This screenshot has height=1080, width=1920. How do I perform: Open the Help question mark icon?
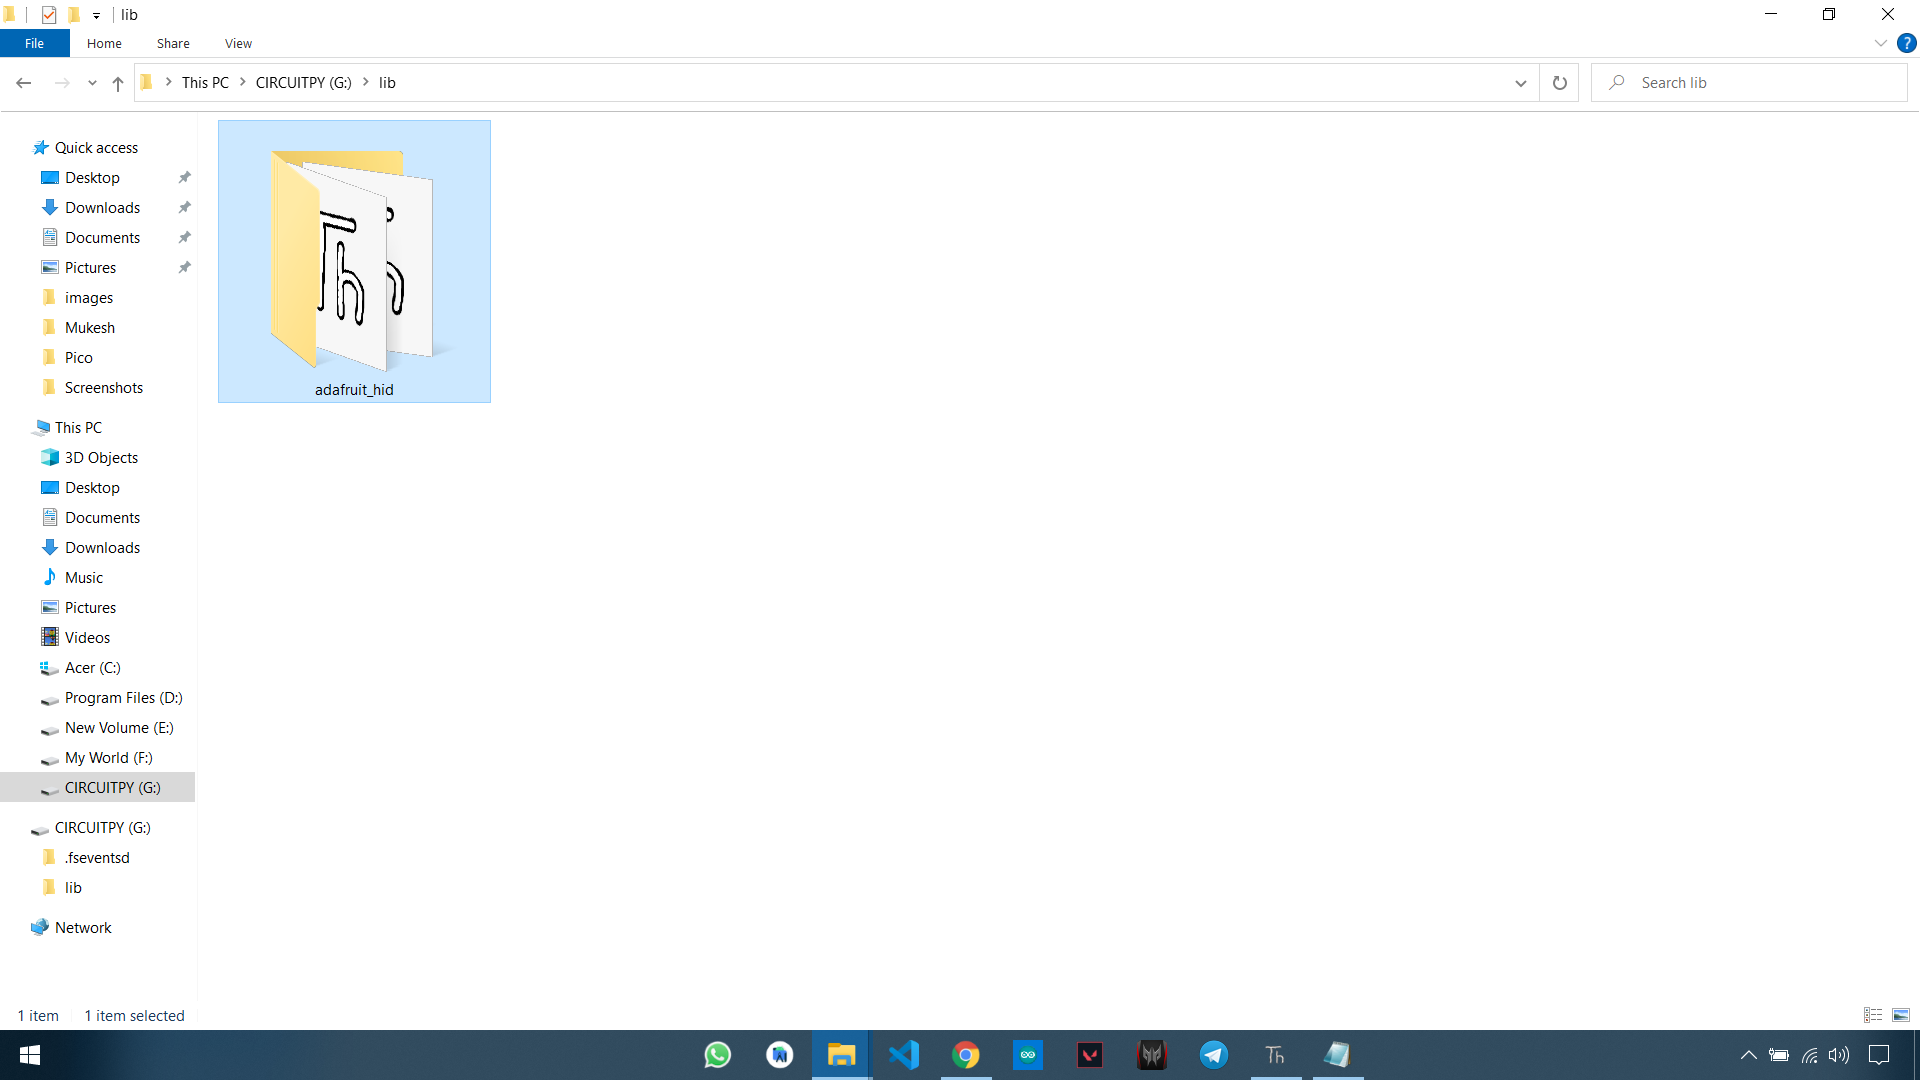coord(1906,43)
